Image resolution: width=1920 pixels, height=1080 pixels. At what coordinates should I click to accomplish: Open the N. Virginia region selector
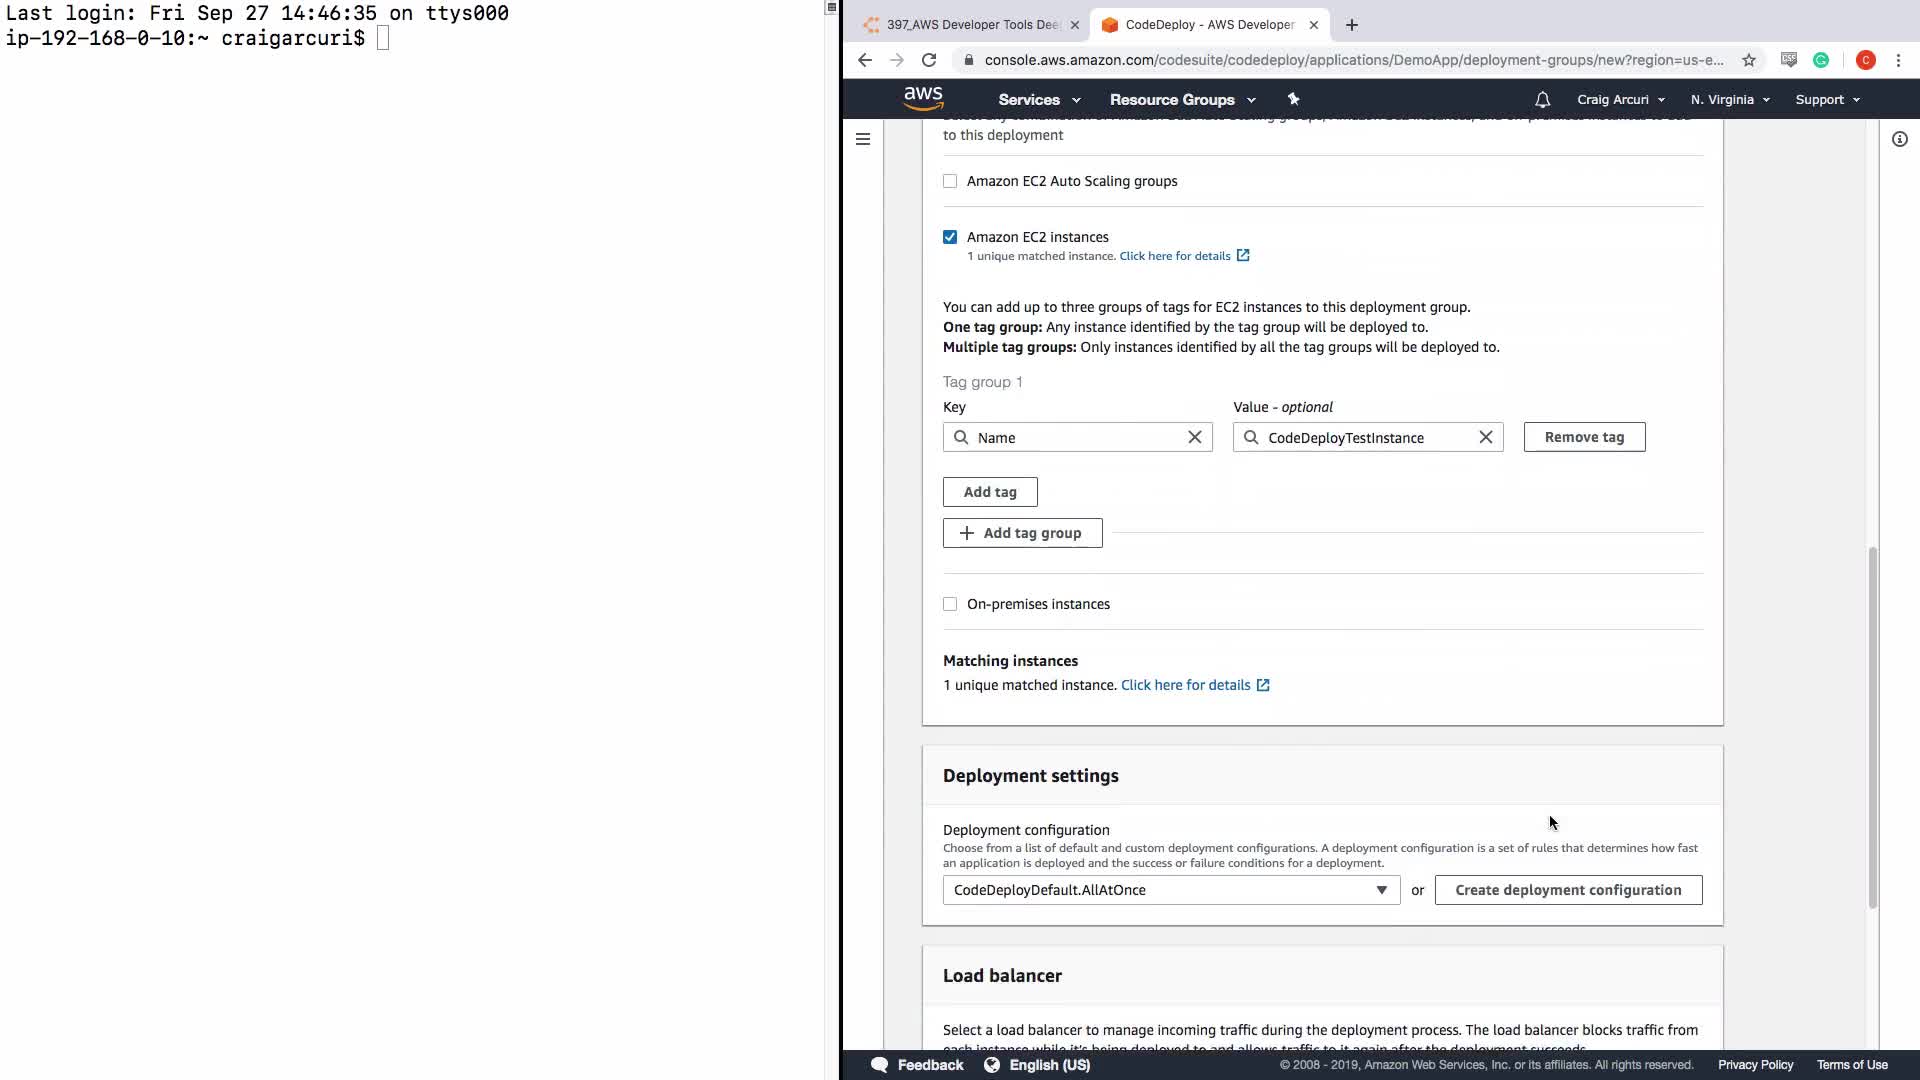click(1729, 100)
